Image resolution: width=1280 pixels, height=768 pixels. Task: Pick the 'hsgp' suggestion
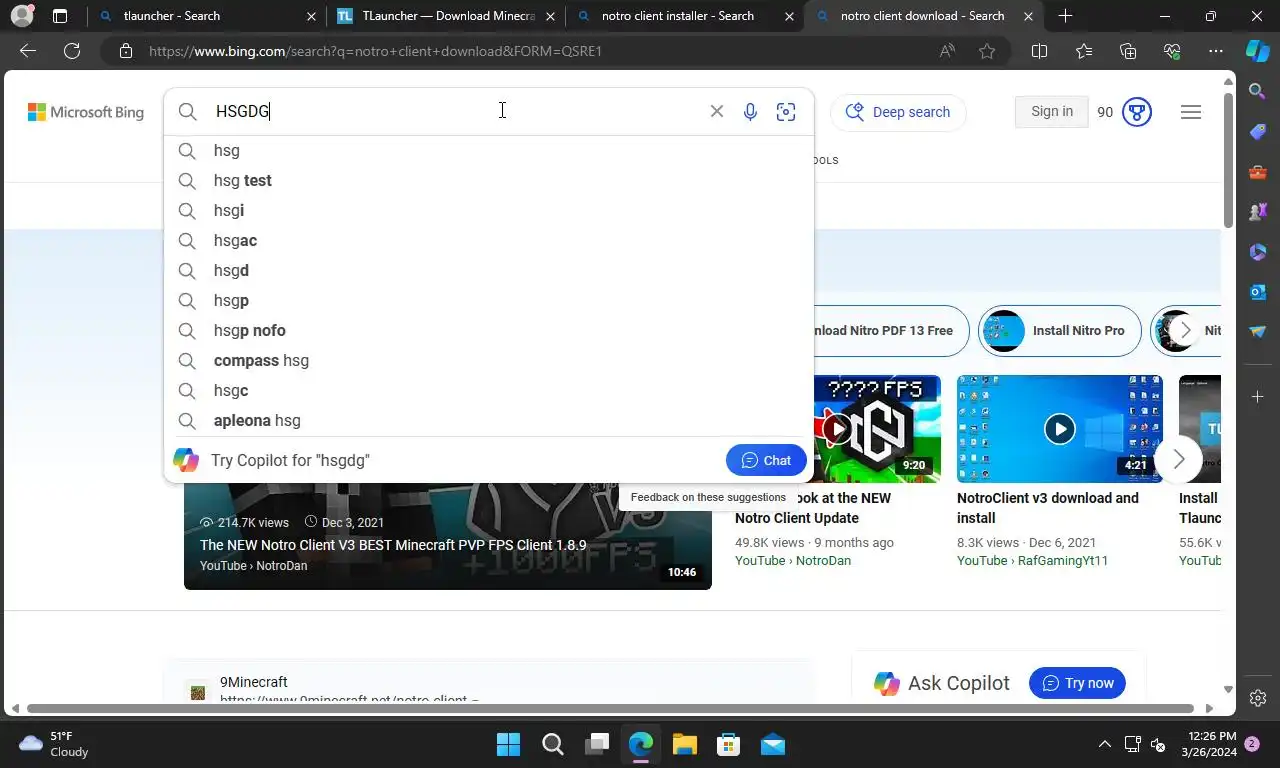coord(489,300)
